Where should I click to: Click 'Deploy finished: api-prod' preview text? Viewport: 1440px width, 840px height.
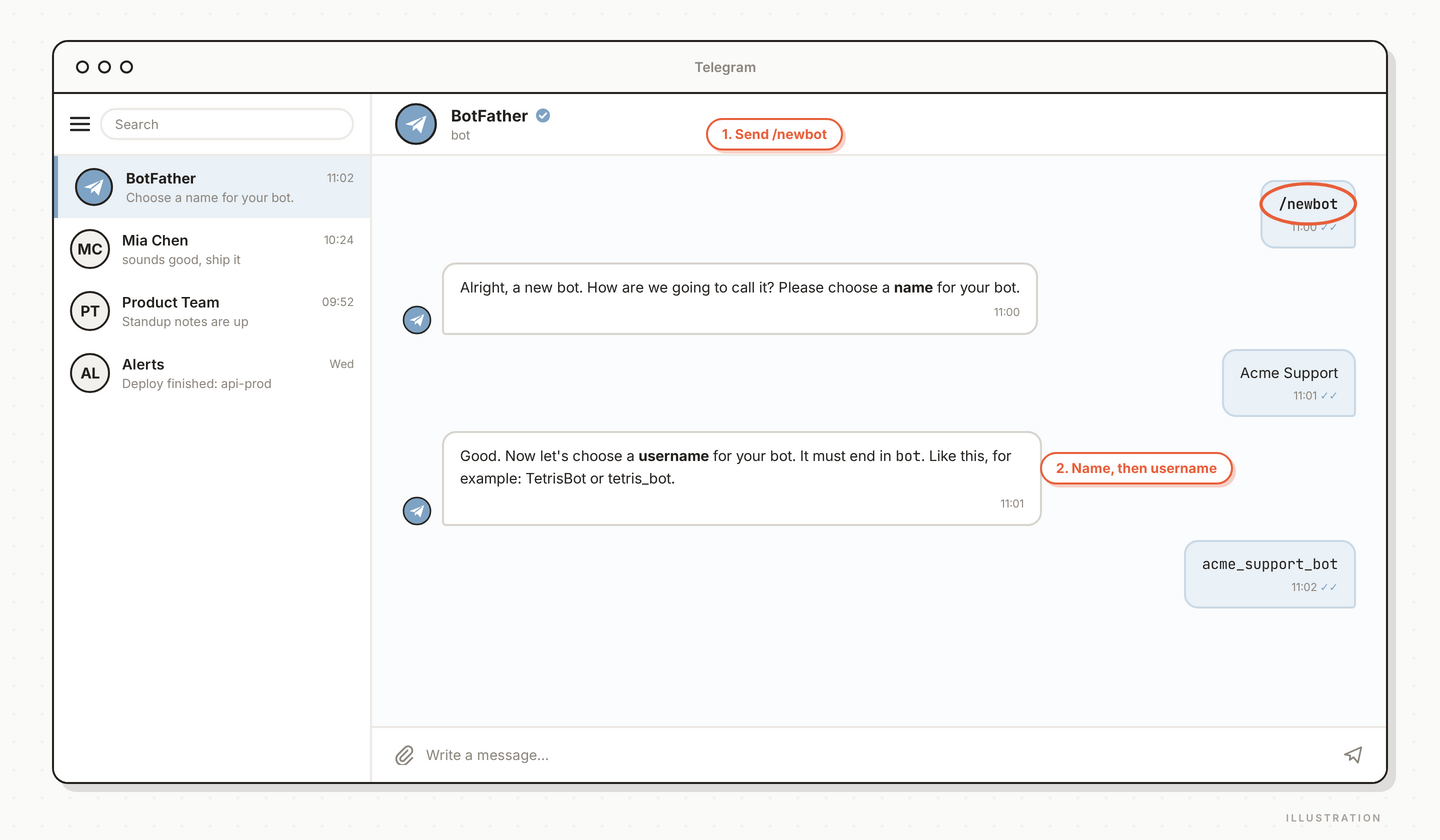tap(197, 384)
